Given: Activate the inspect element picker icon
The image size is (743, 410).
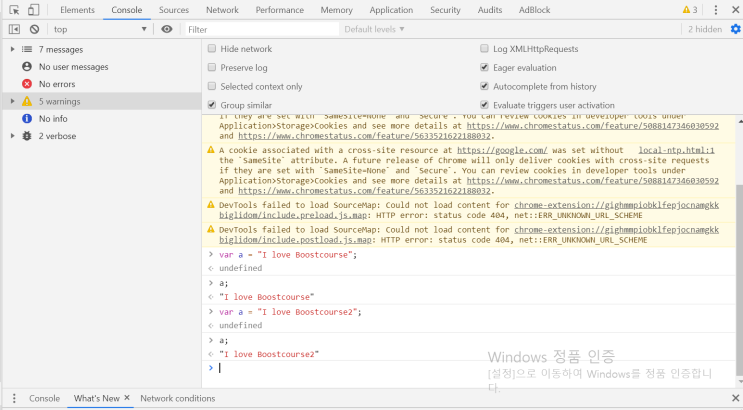Looking at the screenshot, I should click(x=14, y=10).
